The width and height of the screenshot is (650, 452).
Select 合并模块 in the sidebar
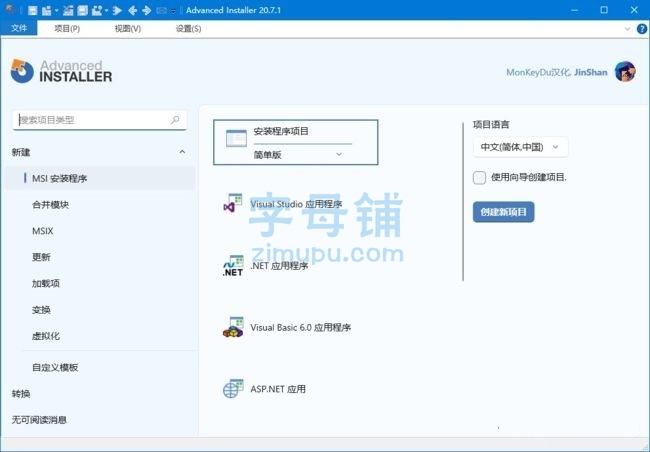coord(51,205)
